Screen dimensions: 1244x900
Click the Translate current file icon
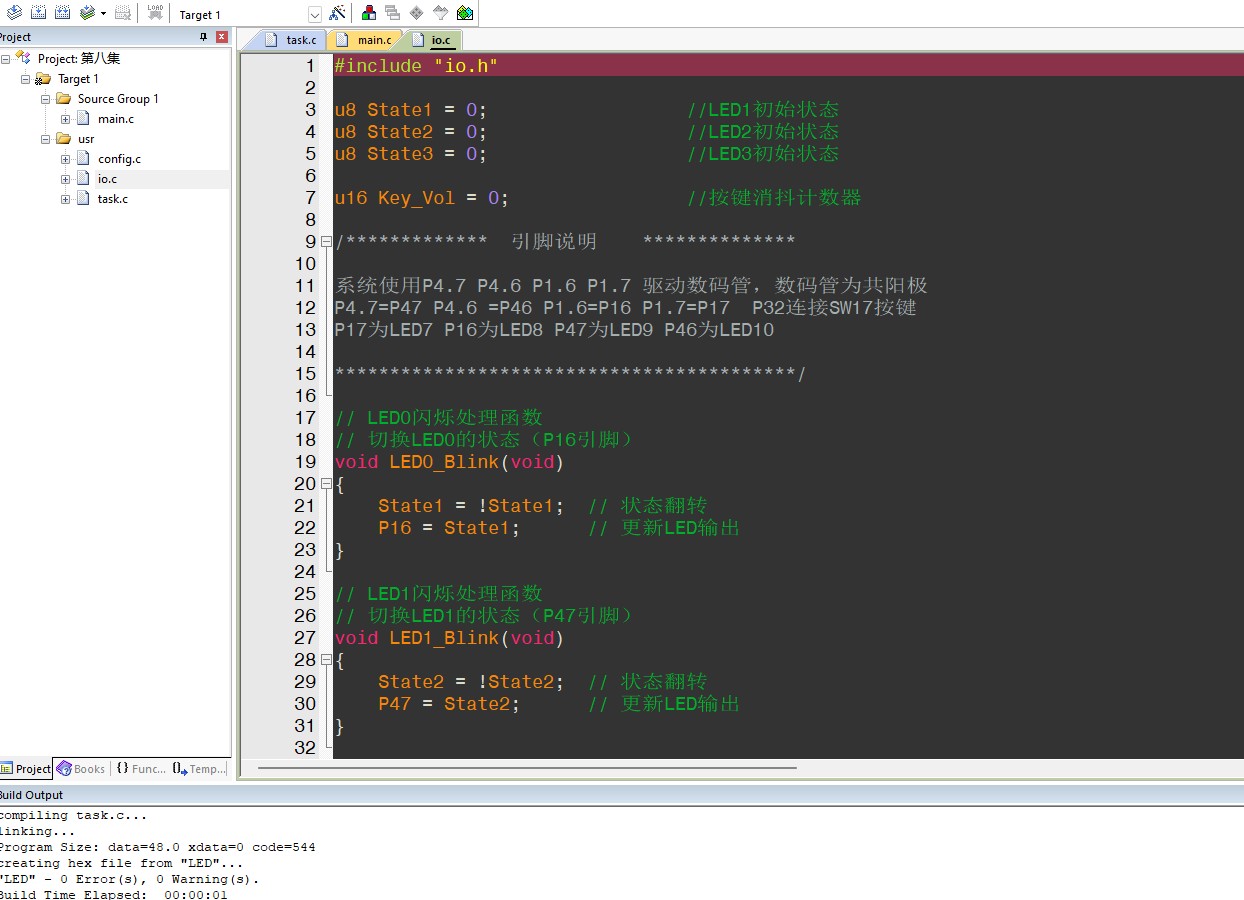tap(14, 13)
